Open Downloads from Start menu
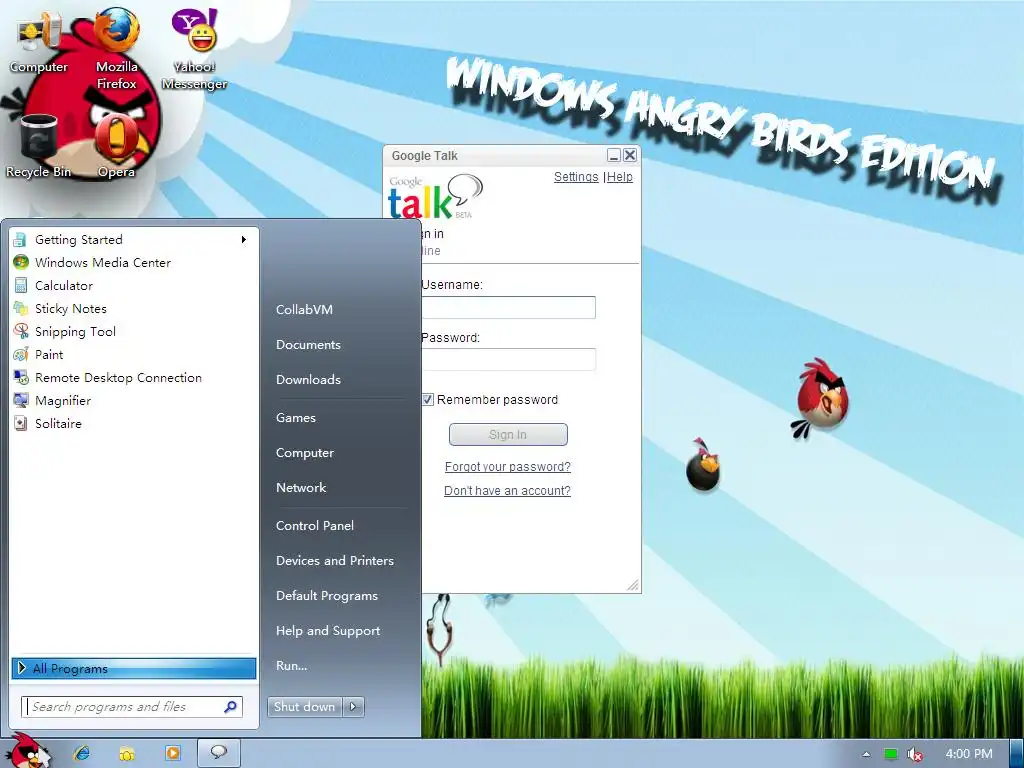This screenshot has width=1024, height=768. [x=308, y=379]
